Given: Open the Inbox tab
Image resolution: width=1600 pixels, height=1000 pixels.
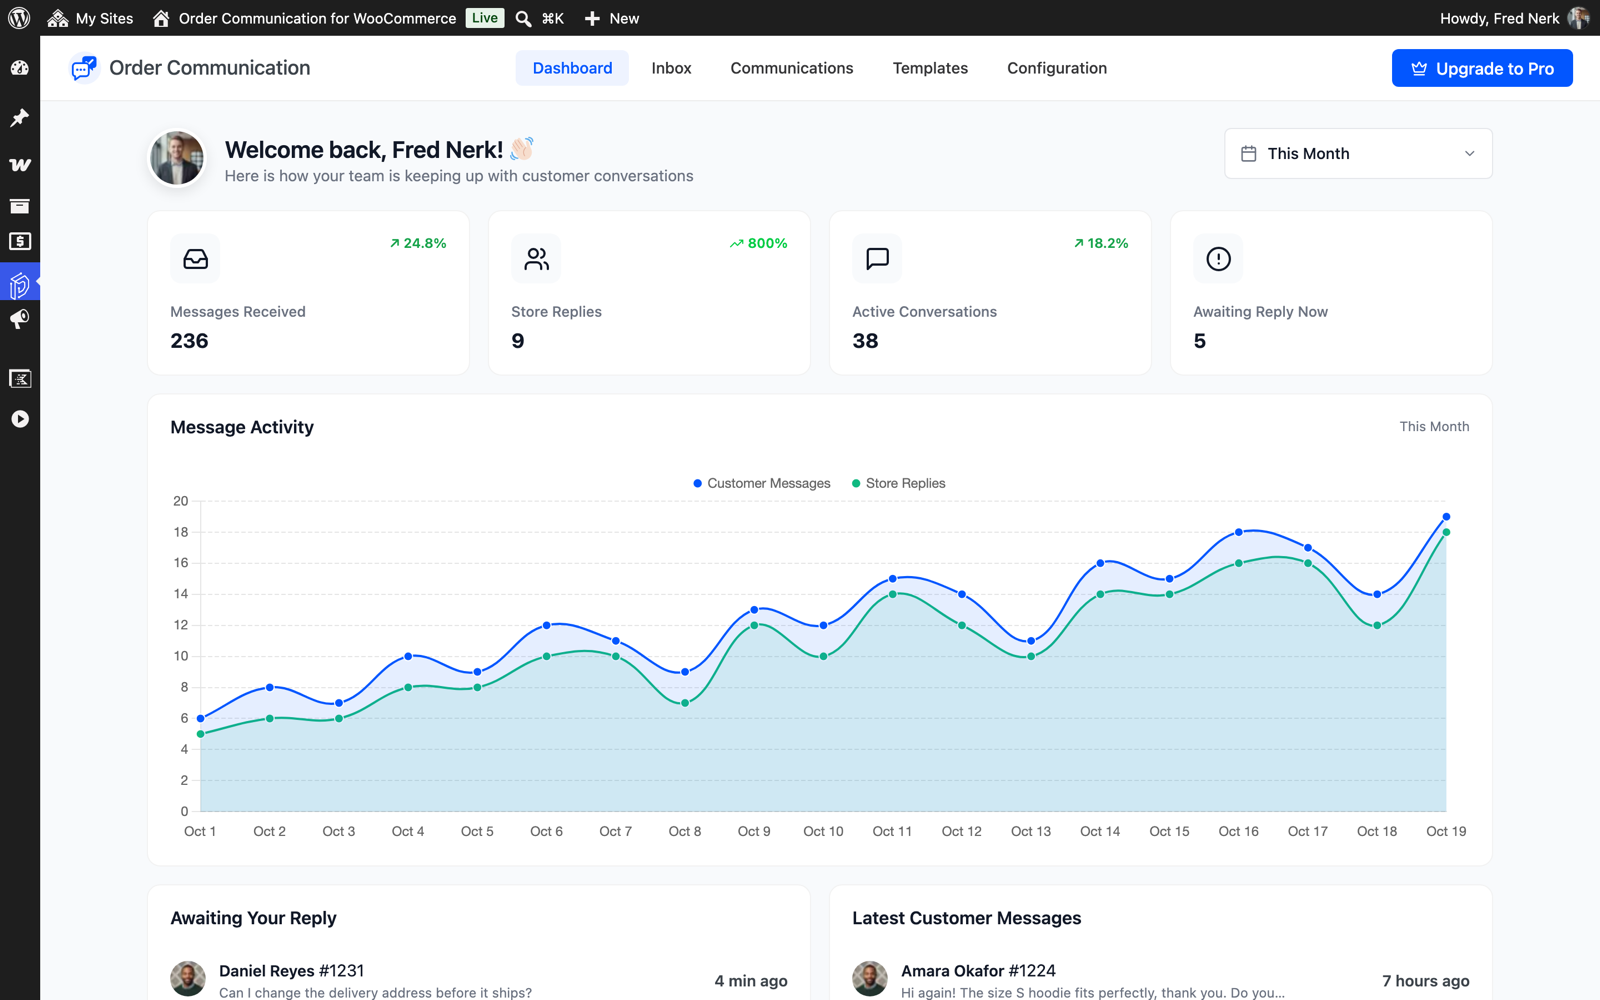Looking at the screenshot, I should [x=671, y=68].
